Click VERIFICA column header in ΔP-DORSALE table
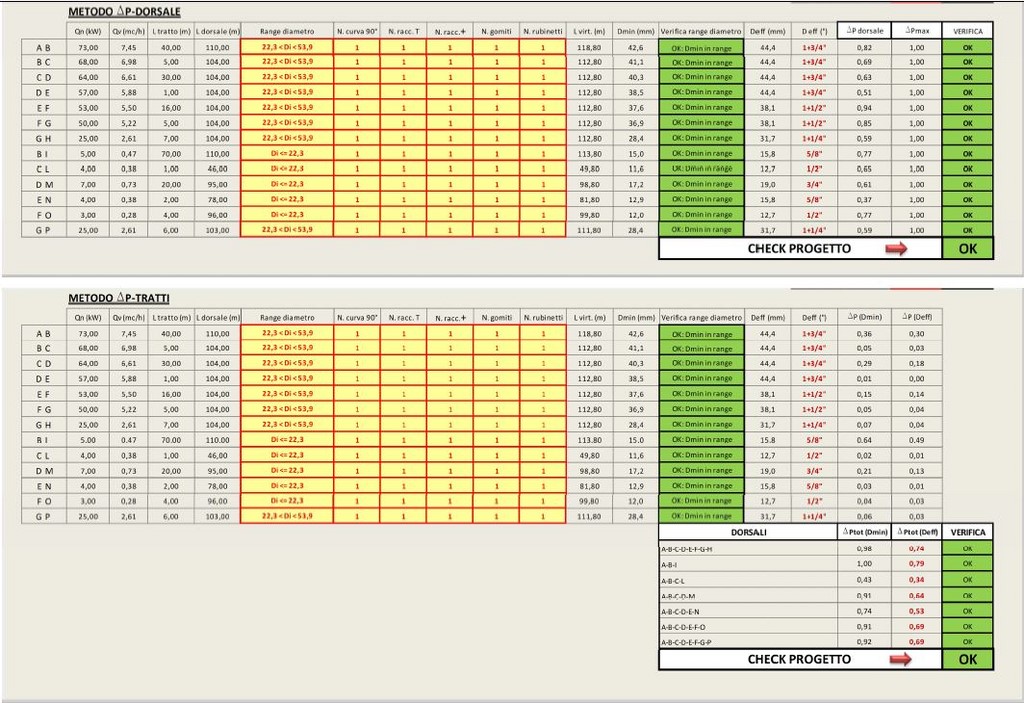This screenshot has height=703, width=1024. tap(967, 32)
